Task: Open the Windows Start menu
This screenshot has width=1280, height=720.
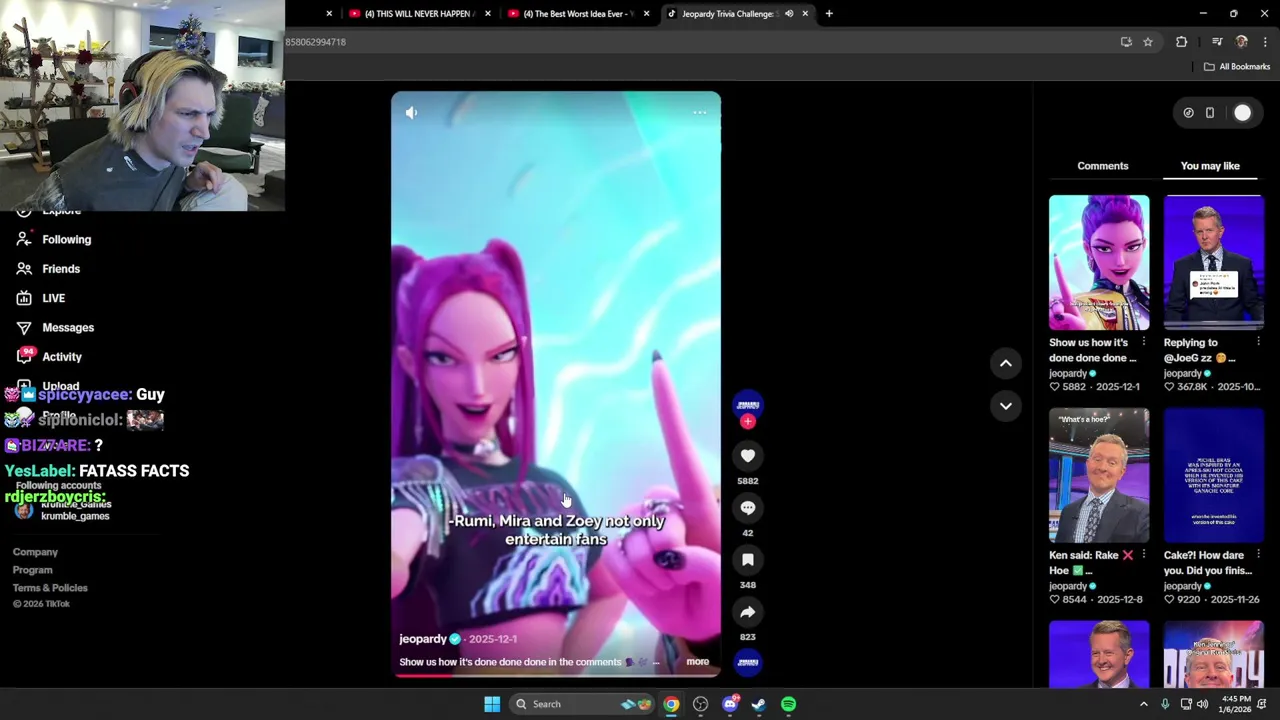Action: coord(492,704)
